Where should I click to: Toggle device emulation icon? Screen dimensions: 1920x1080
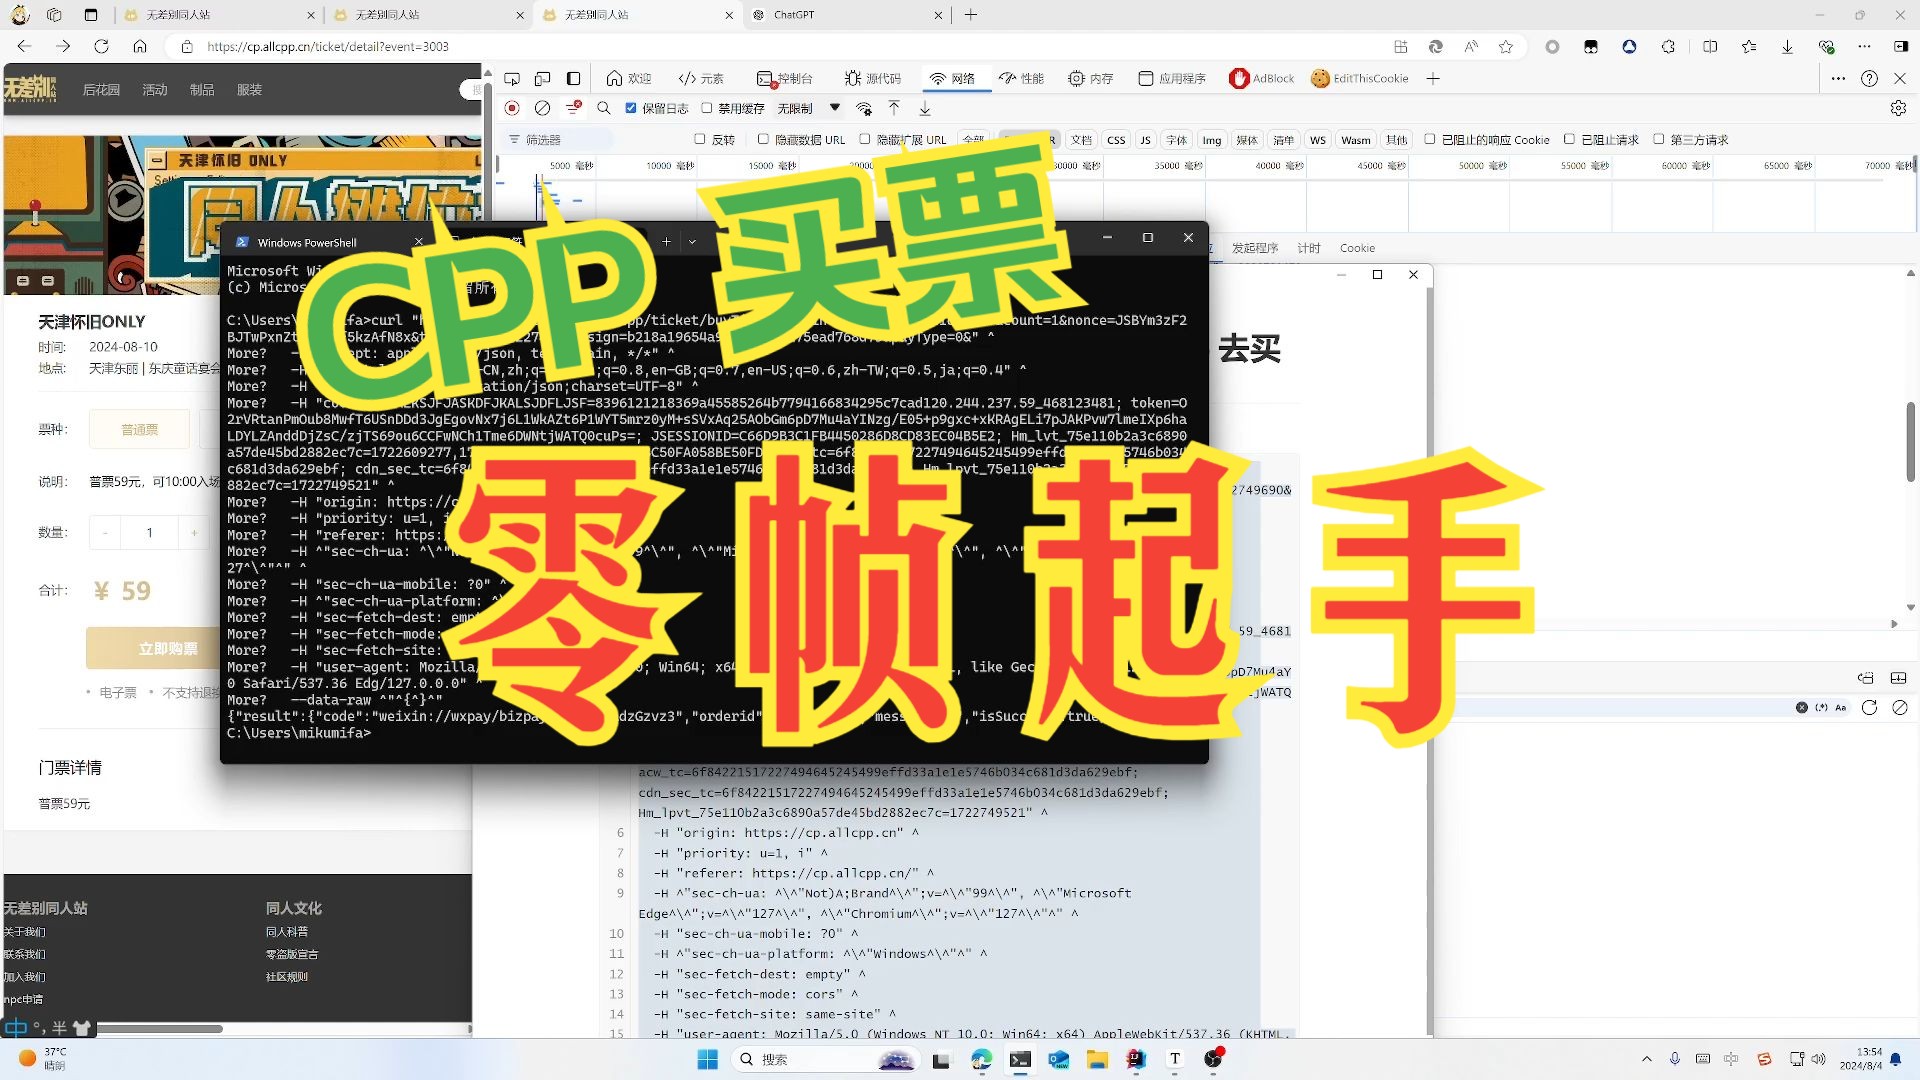[x=542, y=78]
